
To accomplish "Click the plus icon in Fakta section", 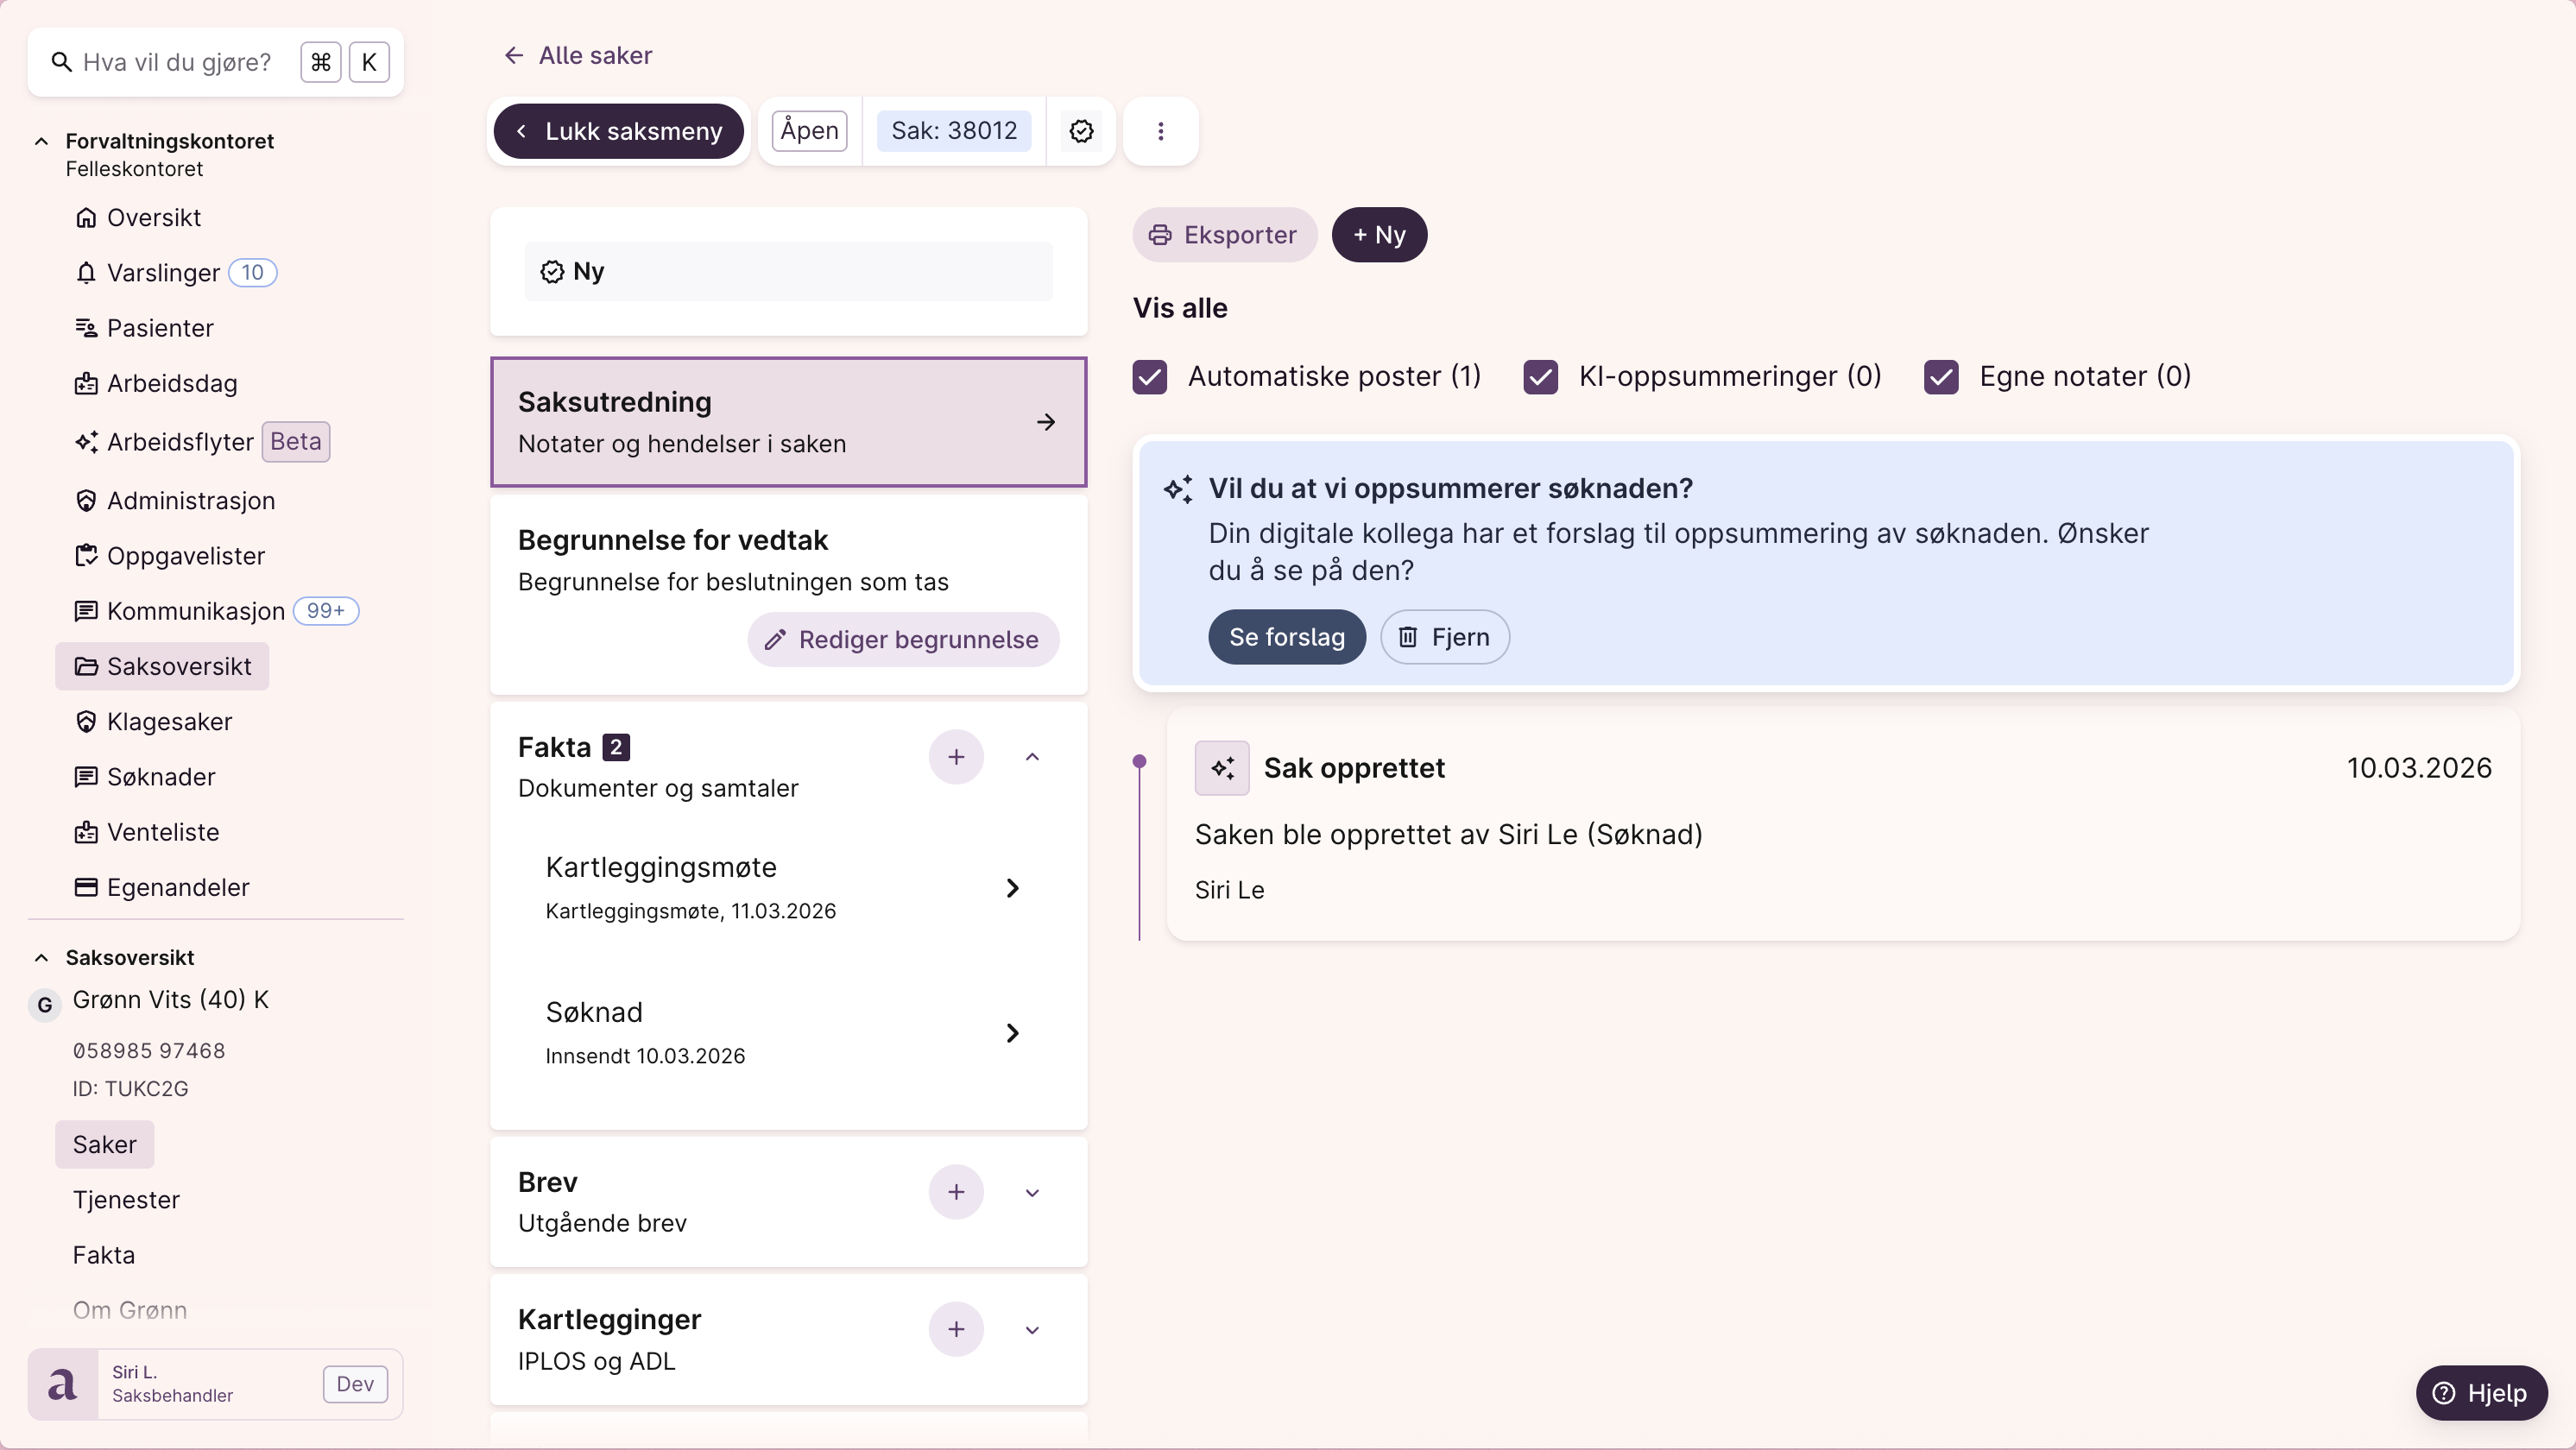I will pyautogui.click(x=955, y=757).
